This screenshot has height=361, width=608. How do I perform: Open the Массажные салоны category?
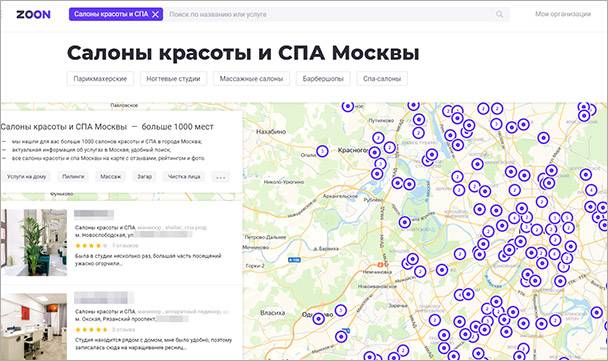(251, 79)
